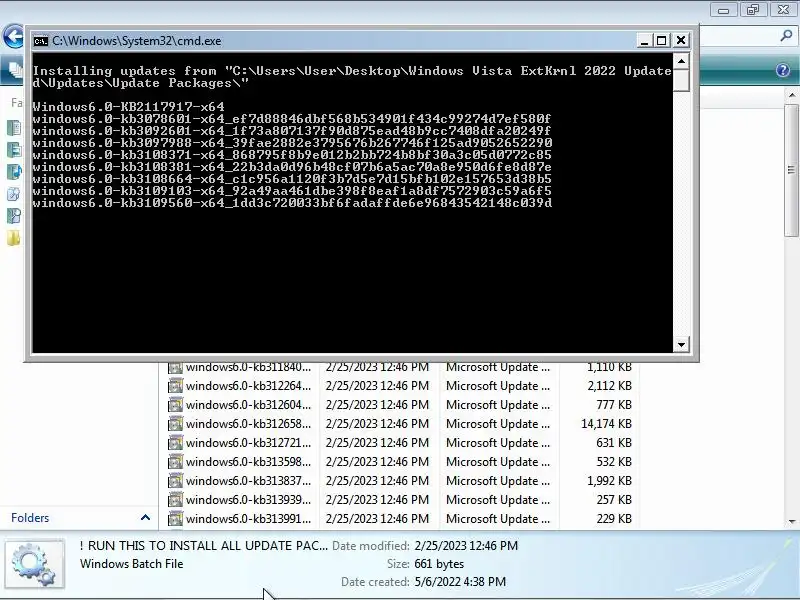Viewport: 800px width, 600px height.
Task: Click the Explorer search magnifier icon
Action: coord(786,36)
